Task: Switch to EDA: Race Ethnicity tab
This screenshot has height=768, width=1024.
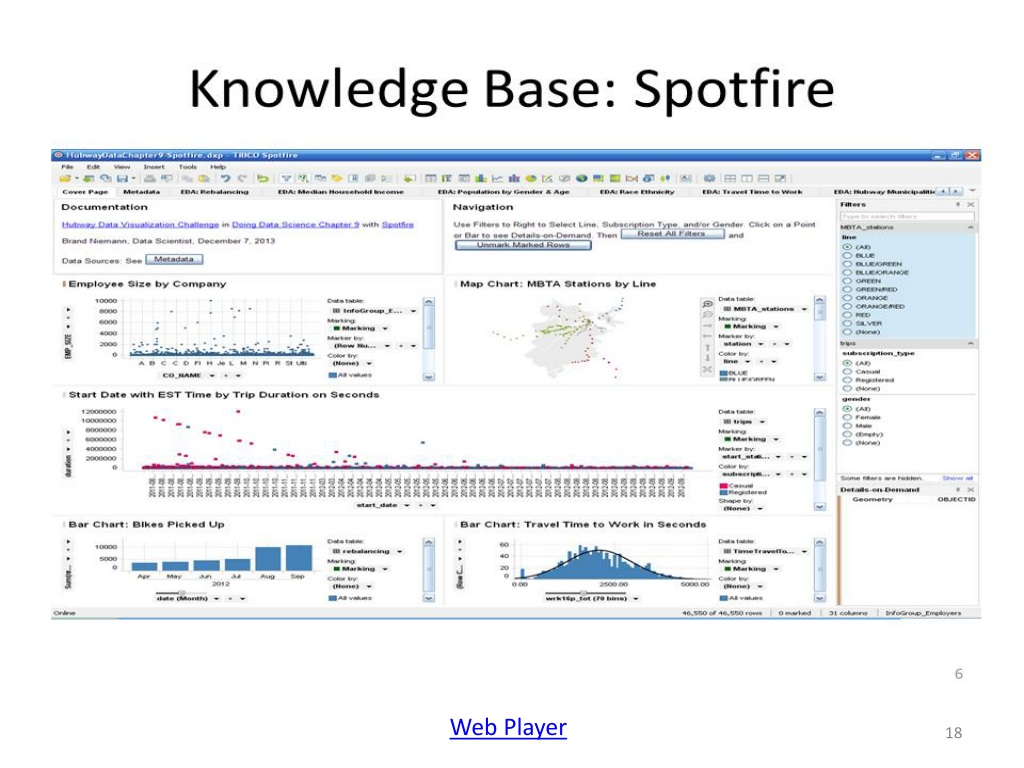Action: coord(637,192)
